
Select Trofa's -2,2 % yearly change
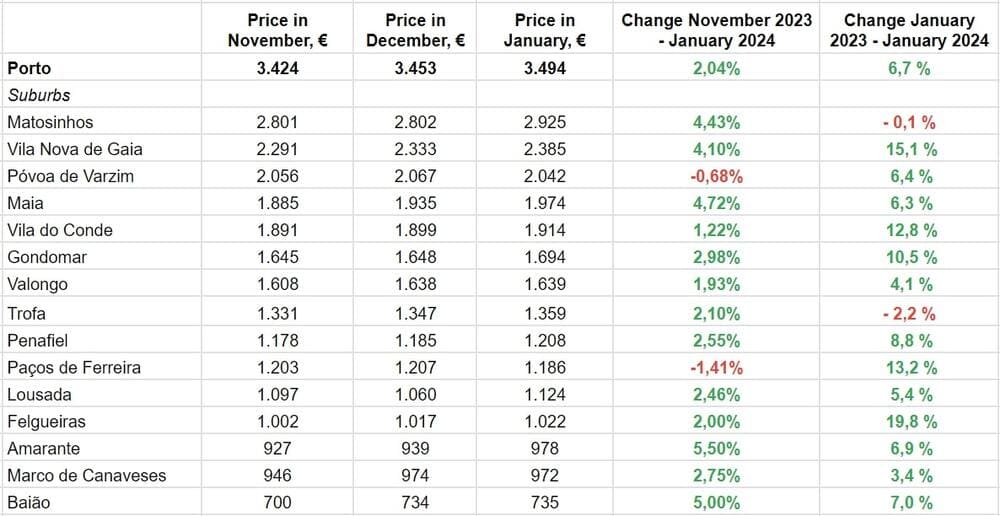click(908, 312)
